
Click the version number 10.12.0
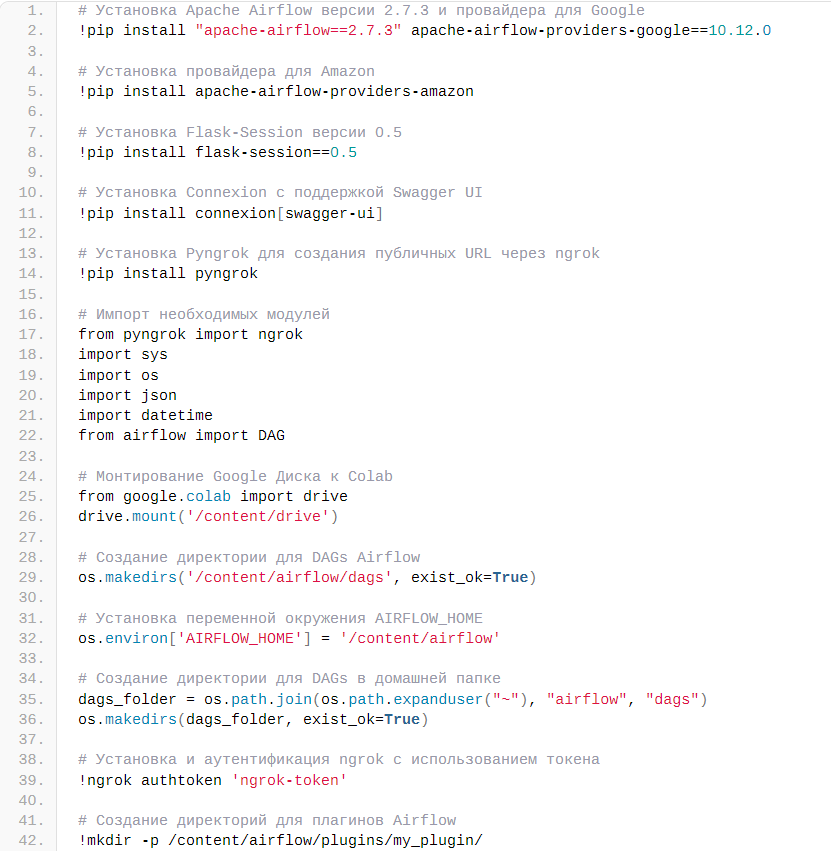(x=740, y=30)
